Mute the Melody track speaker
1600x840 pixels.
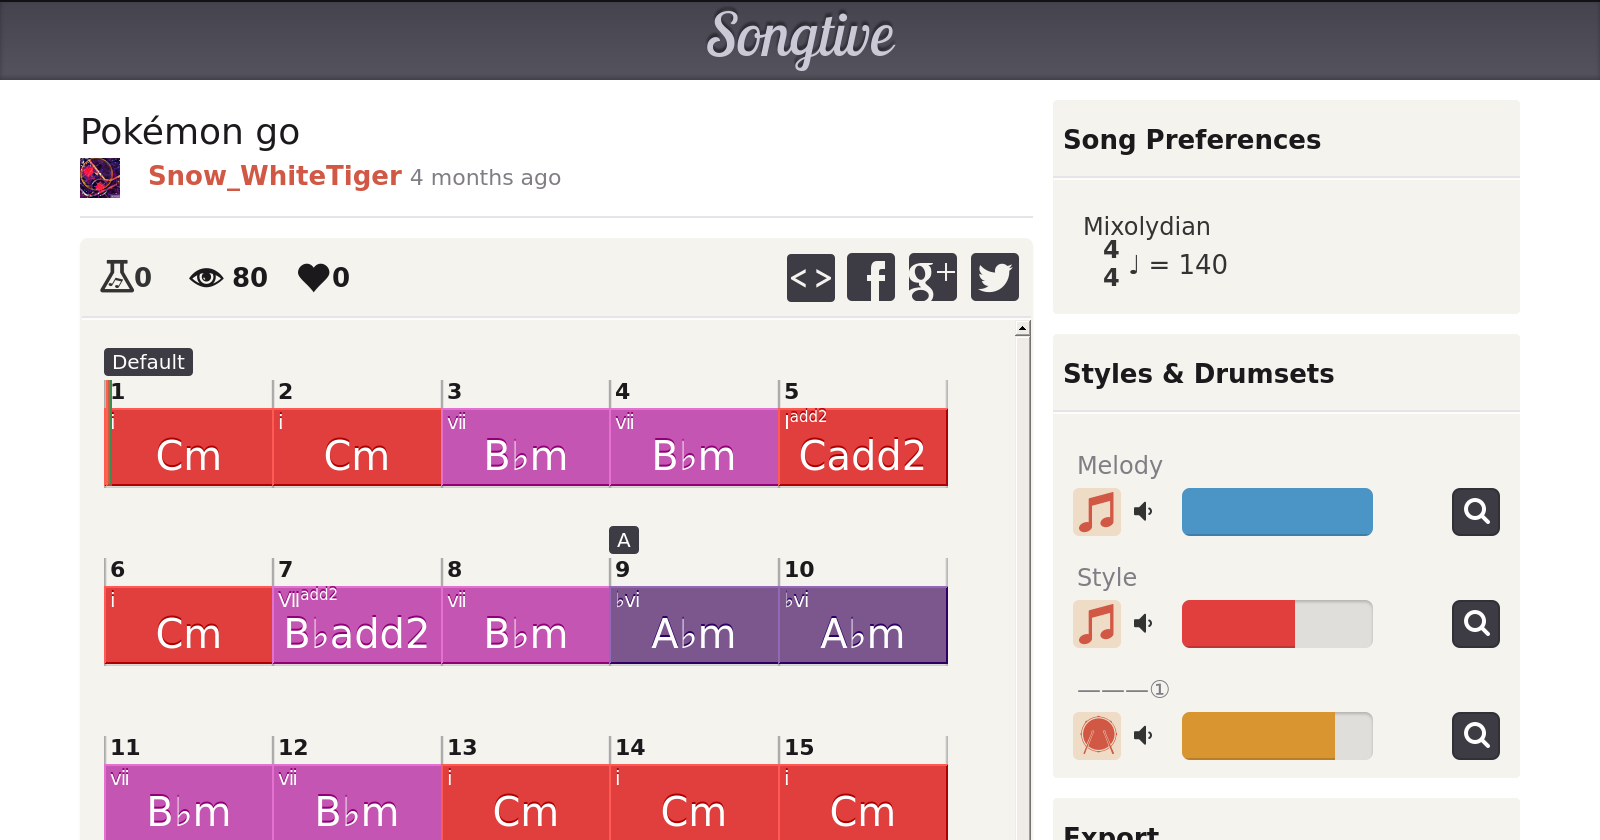point(1143,512)
